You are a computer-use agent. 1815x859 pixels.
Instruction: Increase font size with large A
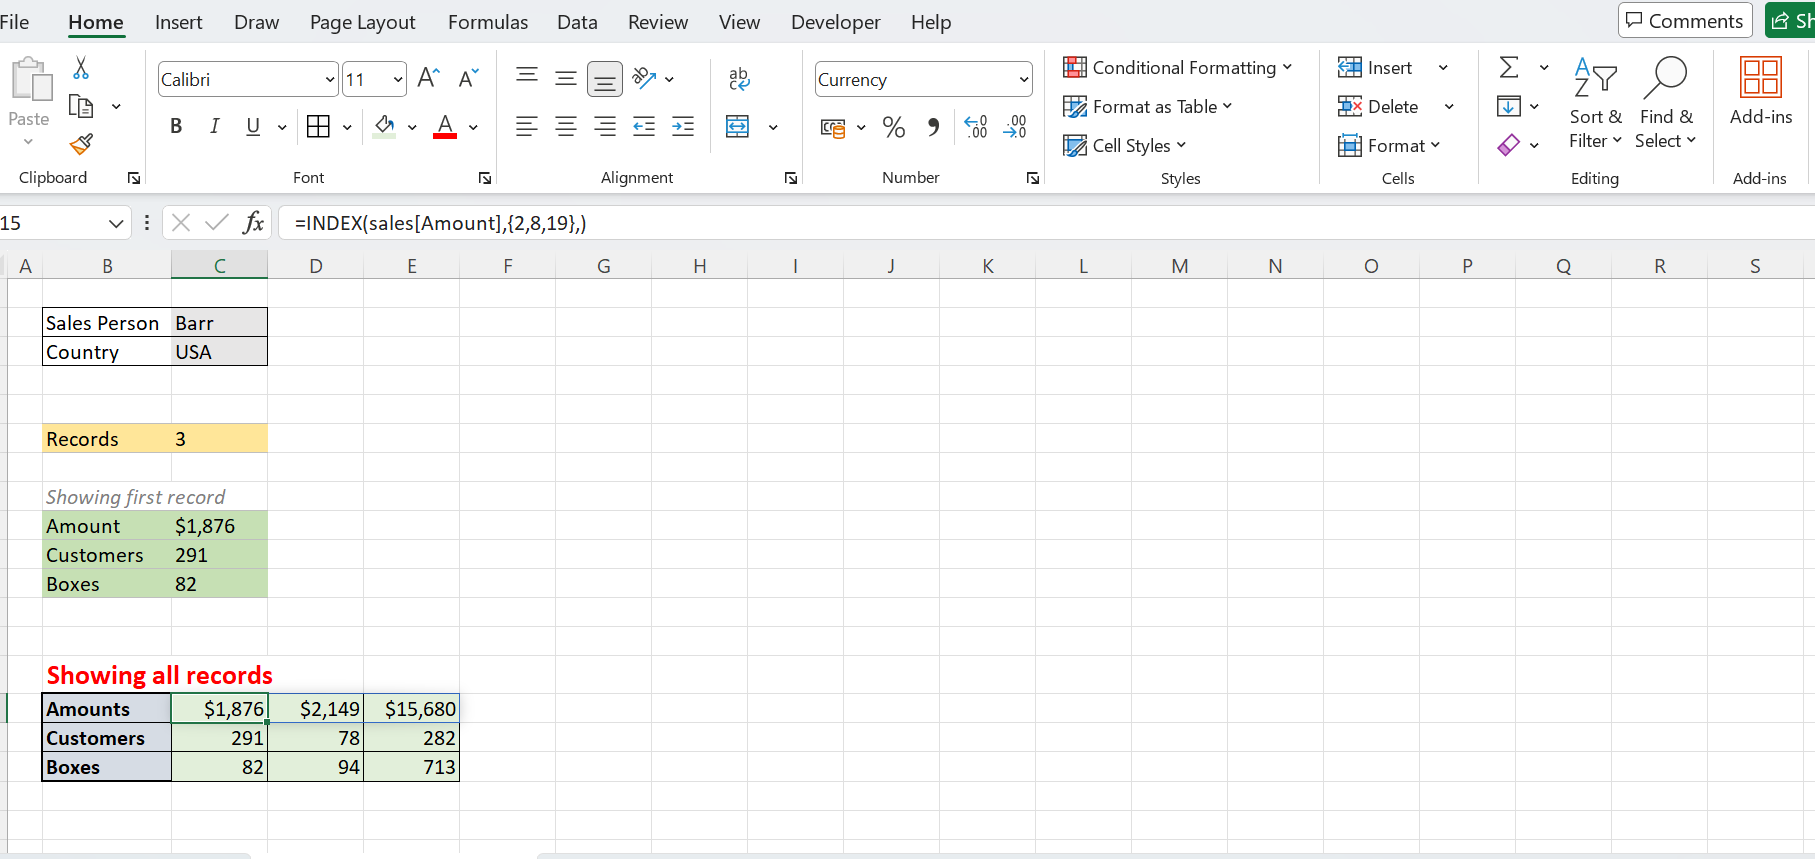pyautogui.click(x=428, y=79)
